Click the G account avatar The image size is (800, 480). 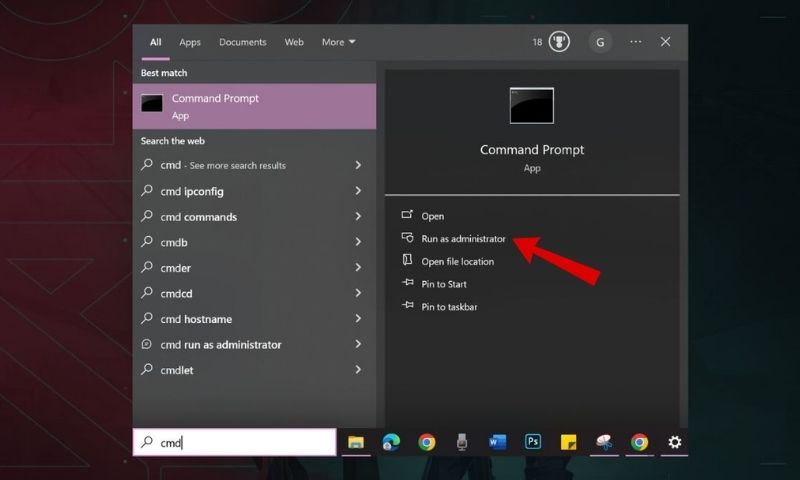coord(600,42)
